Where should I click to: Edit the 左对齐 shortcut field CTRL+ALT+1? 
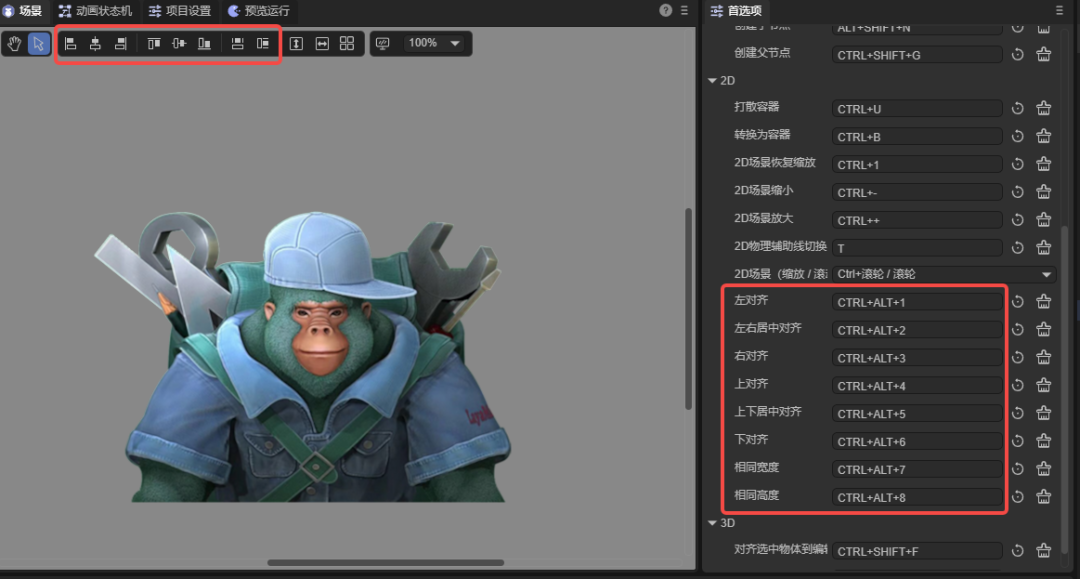[917, 302]
